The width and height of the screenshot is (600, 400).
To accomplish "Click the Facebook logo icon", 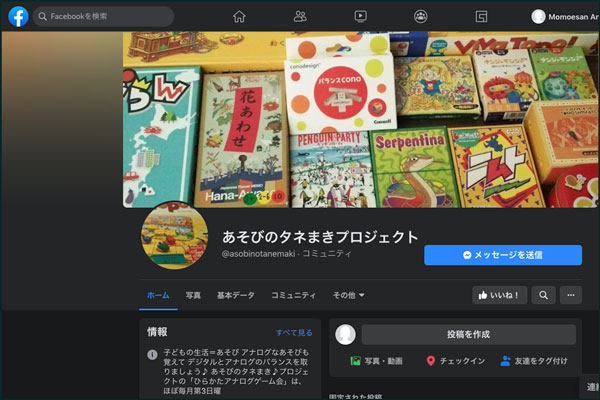I will pos(18,16).
